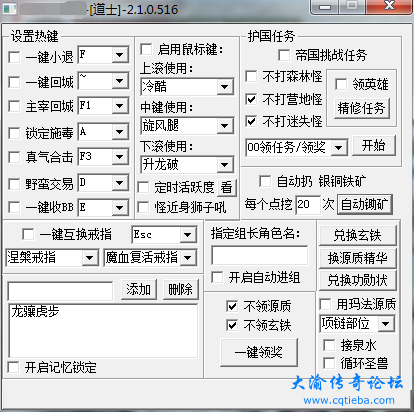Start the task with 开始 button
414x412 pixels.
click(374, 145)
